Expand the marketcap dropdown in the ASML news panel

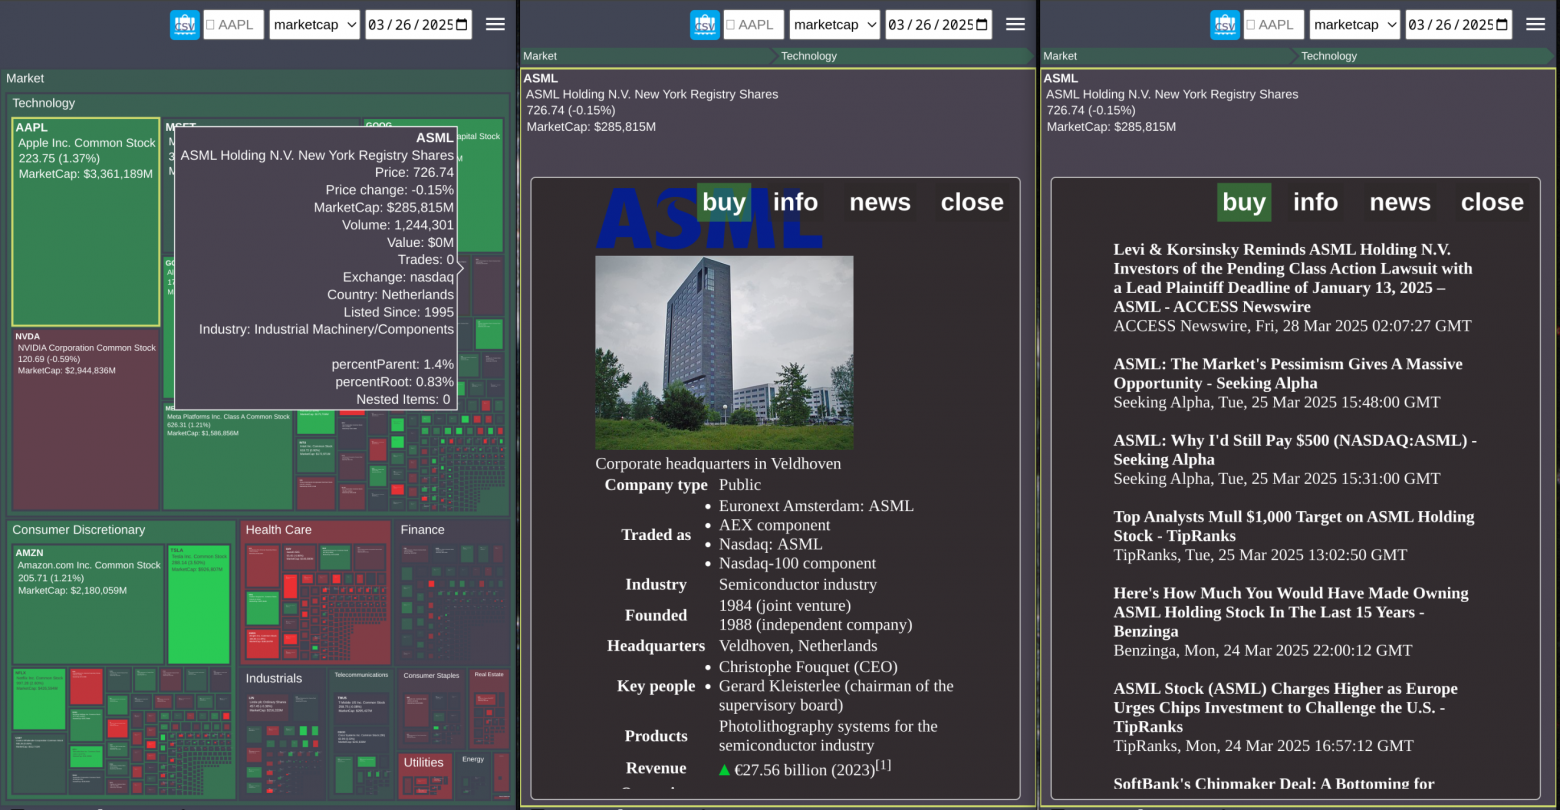pos(1354,25)
